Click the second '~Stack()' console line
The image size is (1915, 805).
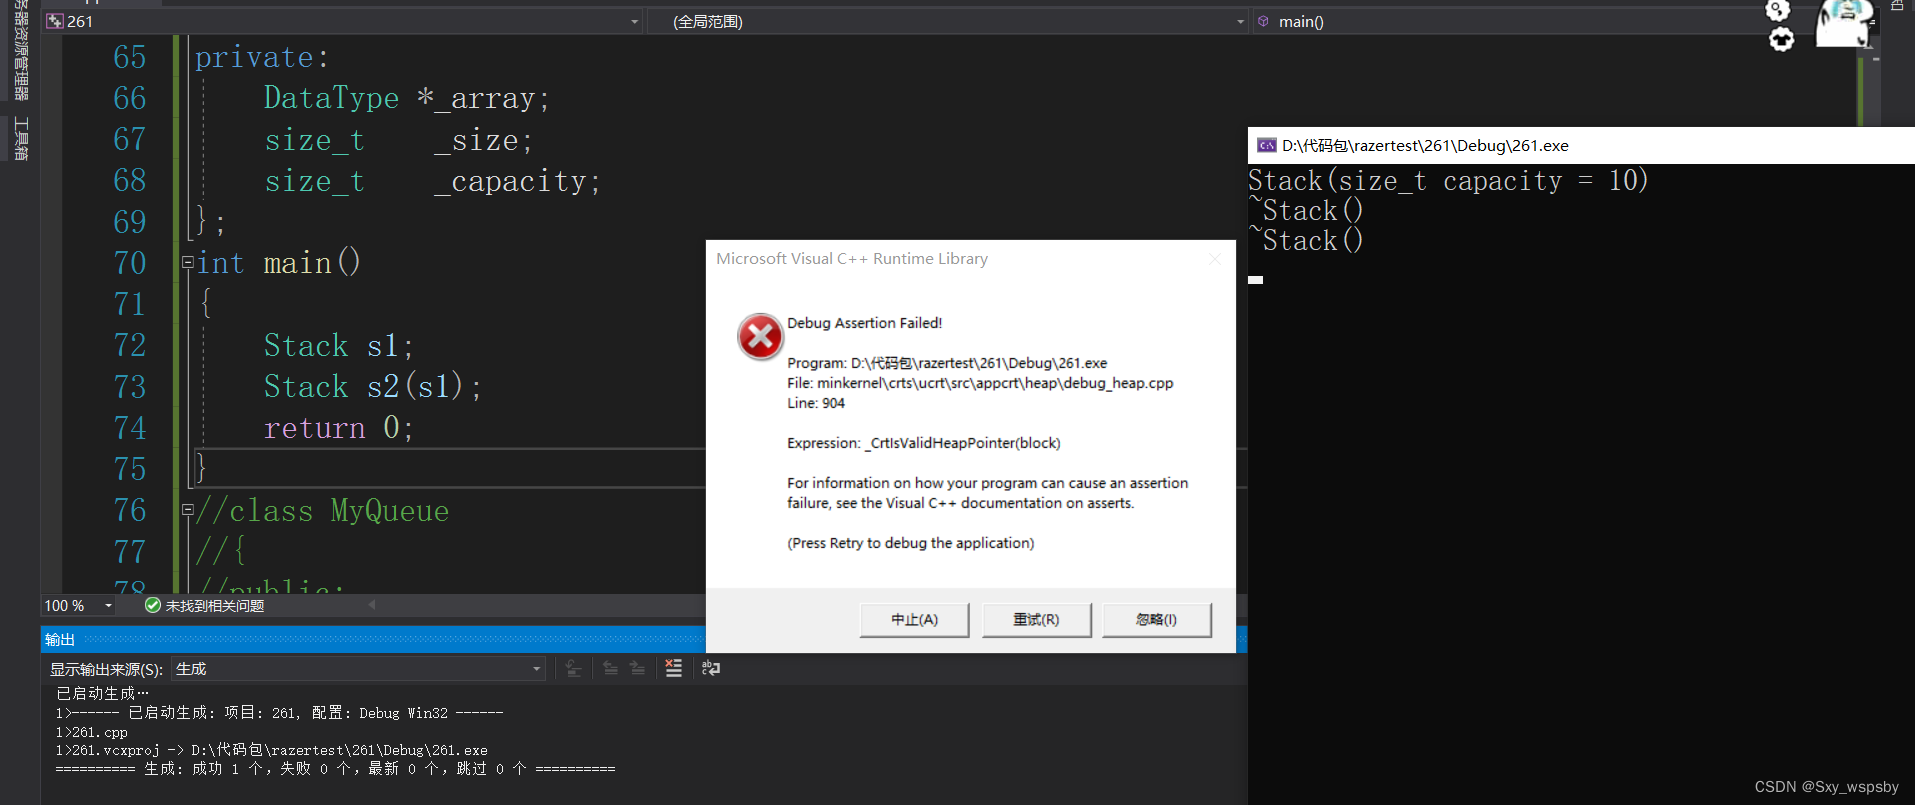(x=1306, y=240)
